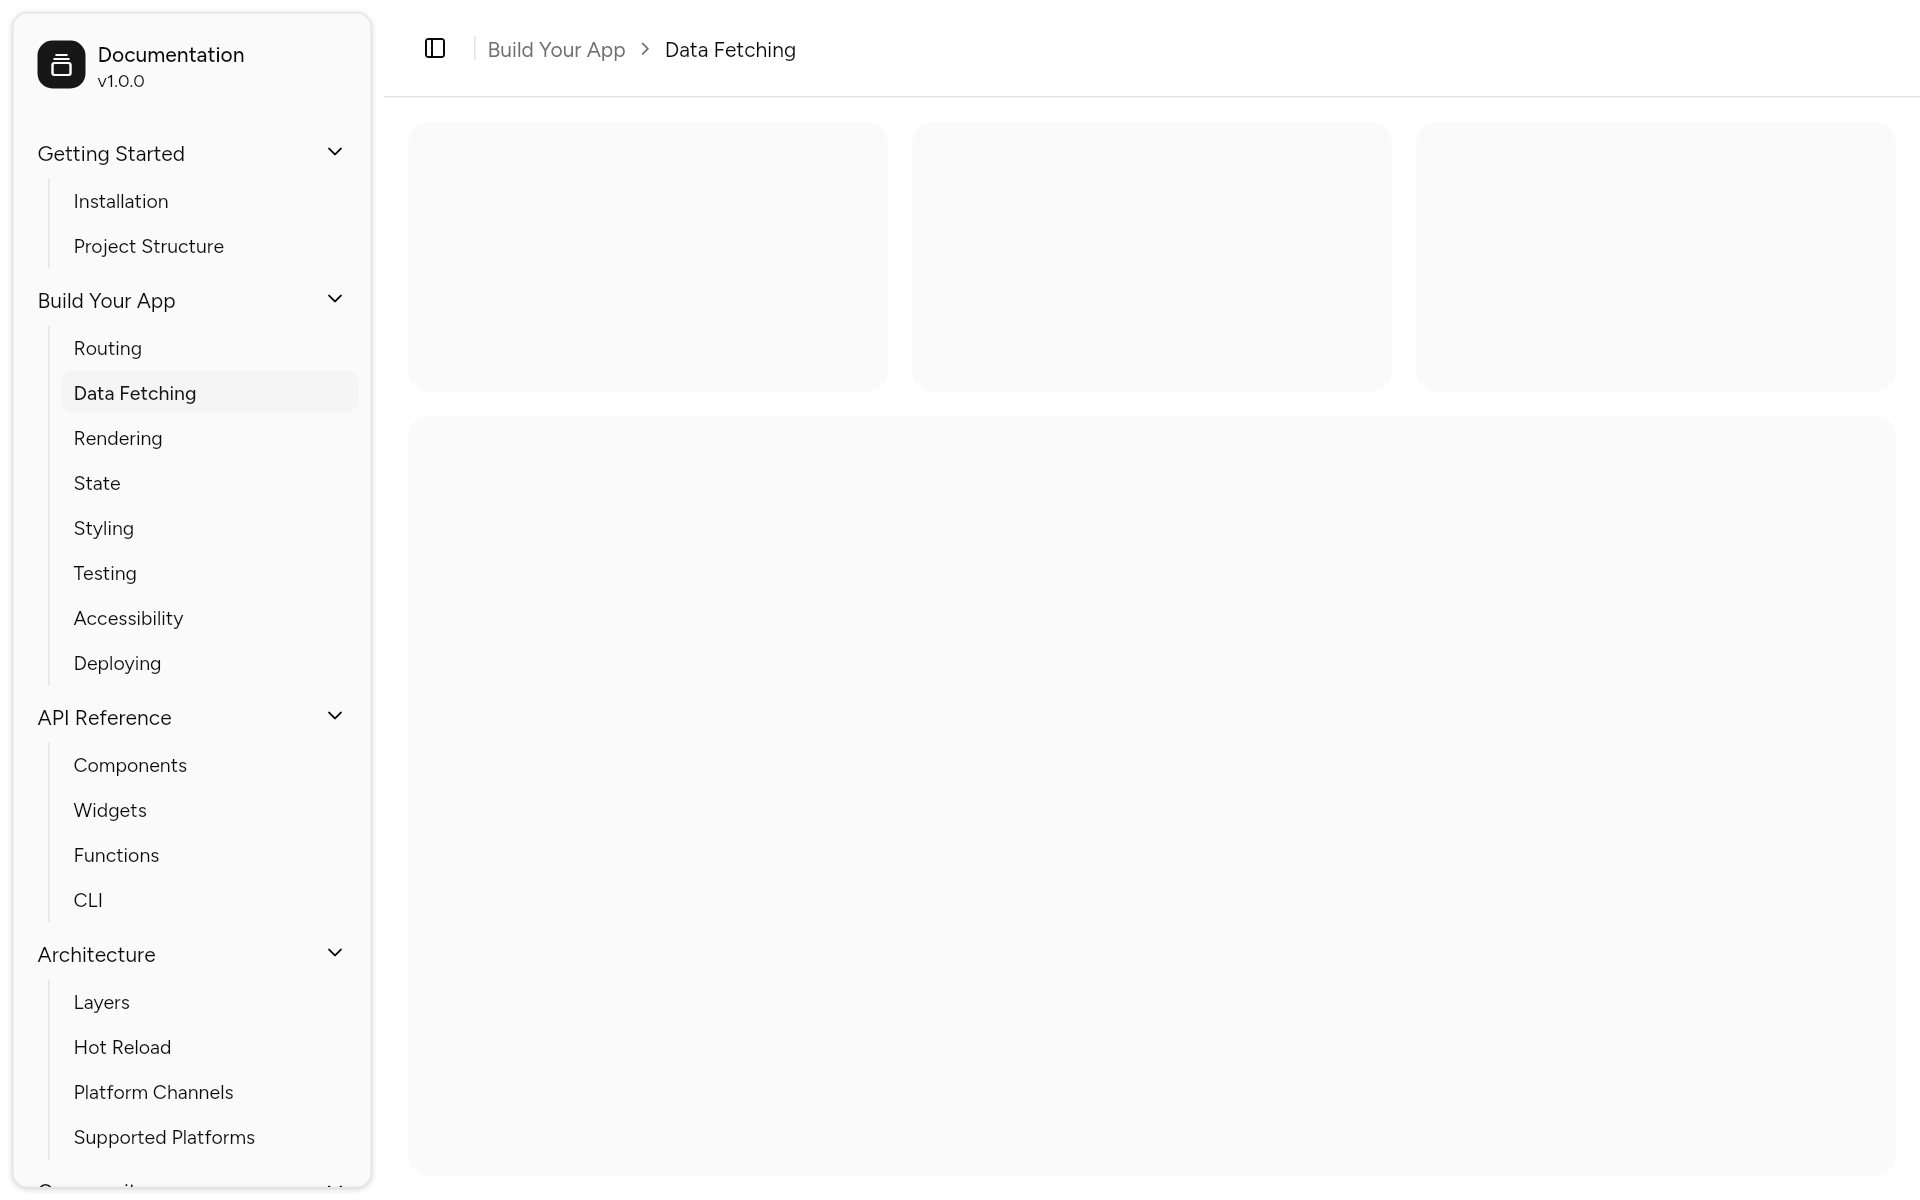Click the Build Your App sidebar heading
Screen dimensions: 1920x1200
(106, 301)
